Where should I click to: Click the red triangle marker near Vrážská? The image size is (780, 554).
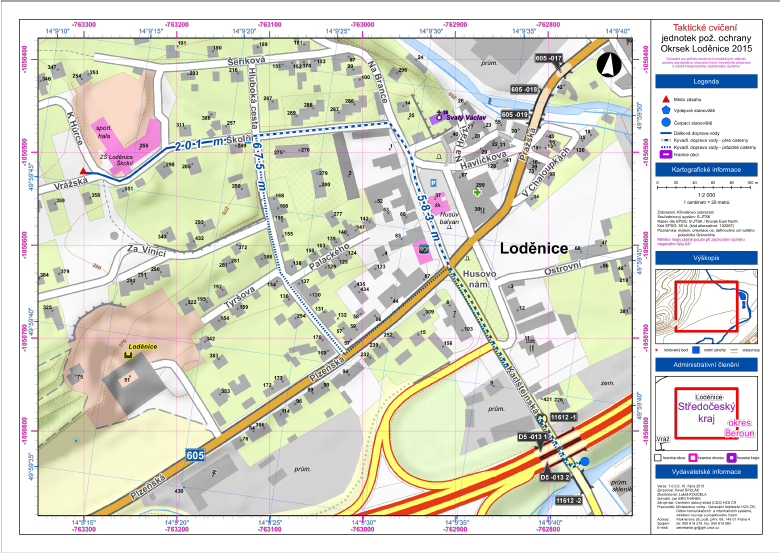coord(83,171)
